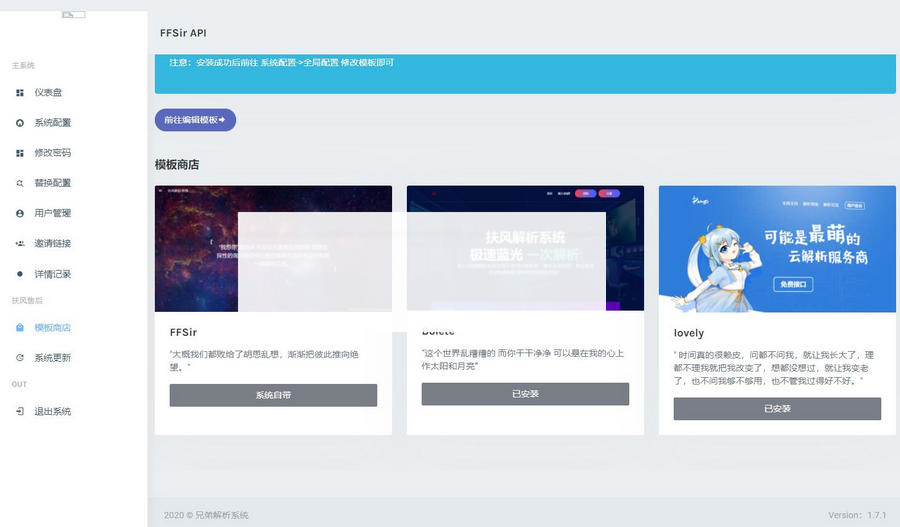The width and height of the screenshot is (900, 527).
Task: Click the refresh icon beside 系统更新
Action: (x=20, y=358)
